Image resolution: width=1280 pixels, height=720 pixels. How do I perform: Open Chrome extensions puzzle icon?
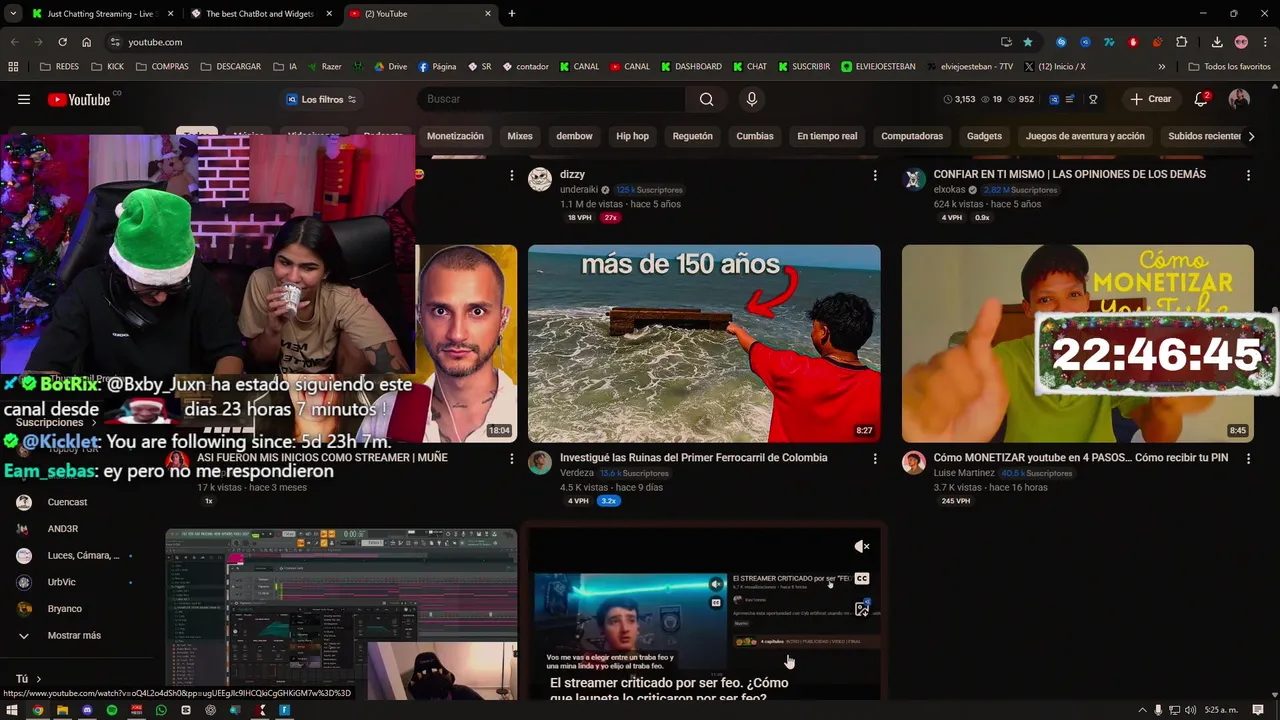coord(1182,42)
